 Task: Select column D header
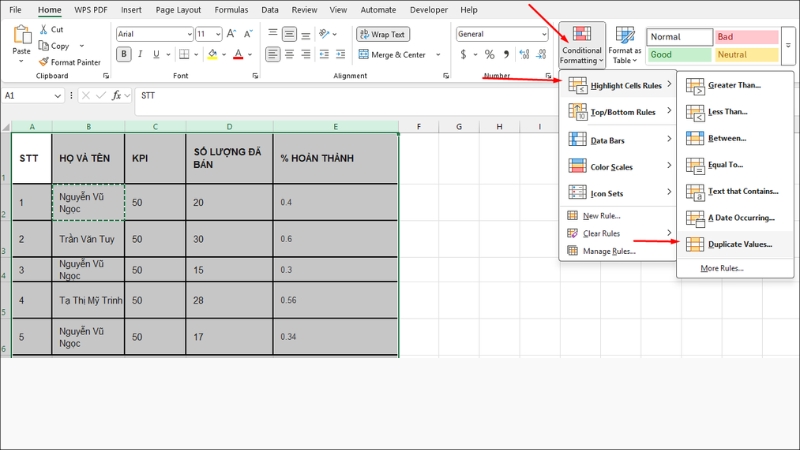[x=229, y=127]
